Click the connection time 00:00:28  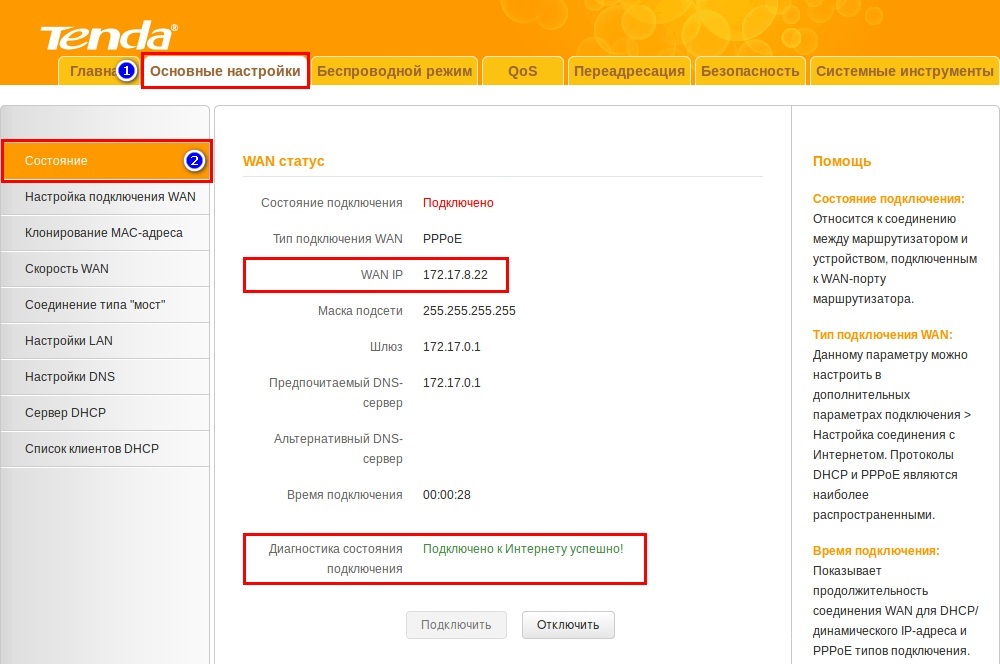(447, 495)
